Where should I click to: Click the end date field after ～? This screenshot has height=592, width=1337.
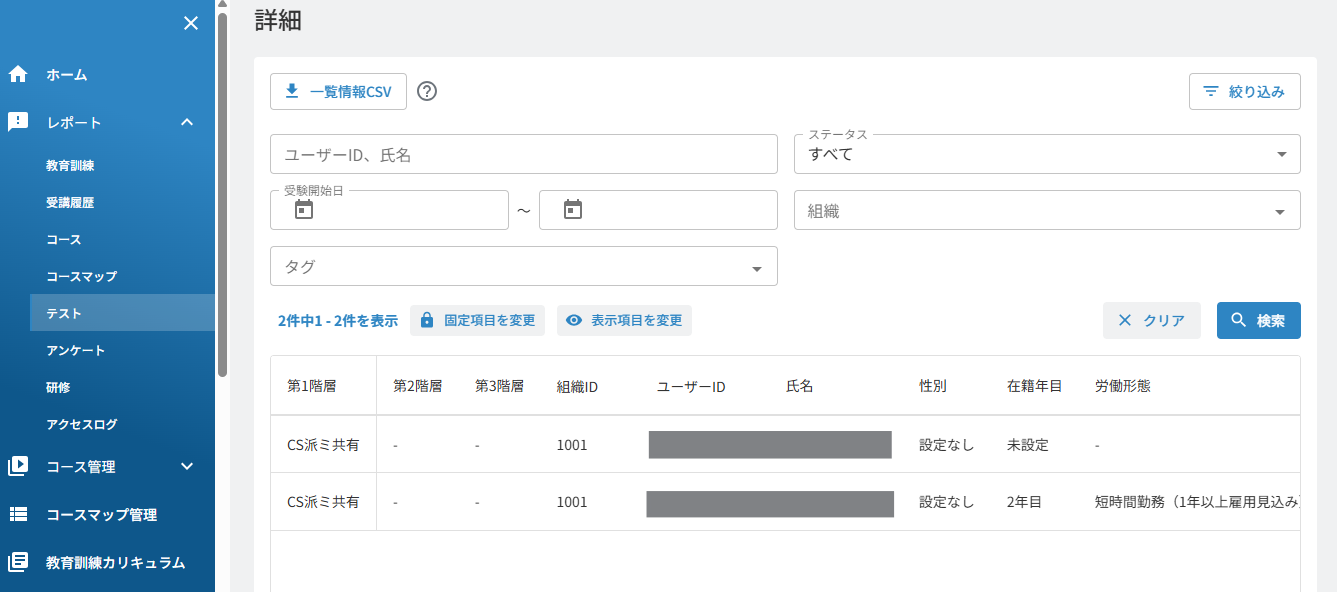click(658, 210)
